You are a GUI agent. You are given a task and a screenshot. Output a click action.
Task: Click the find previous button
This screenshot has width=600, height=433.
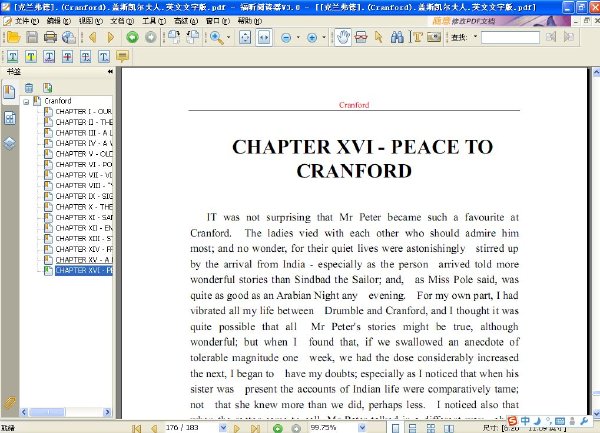[551, 37]
